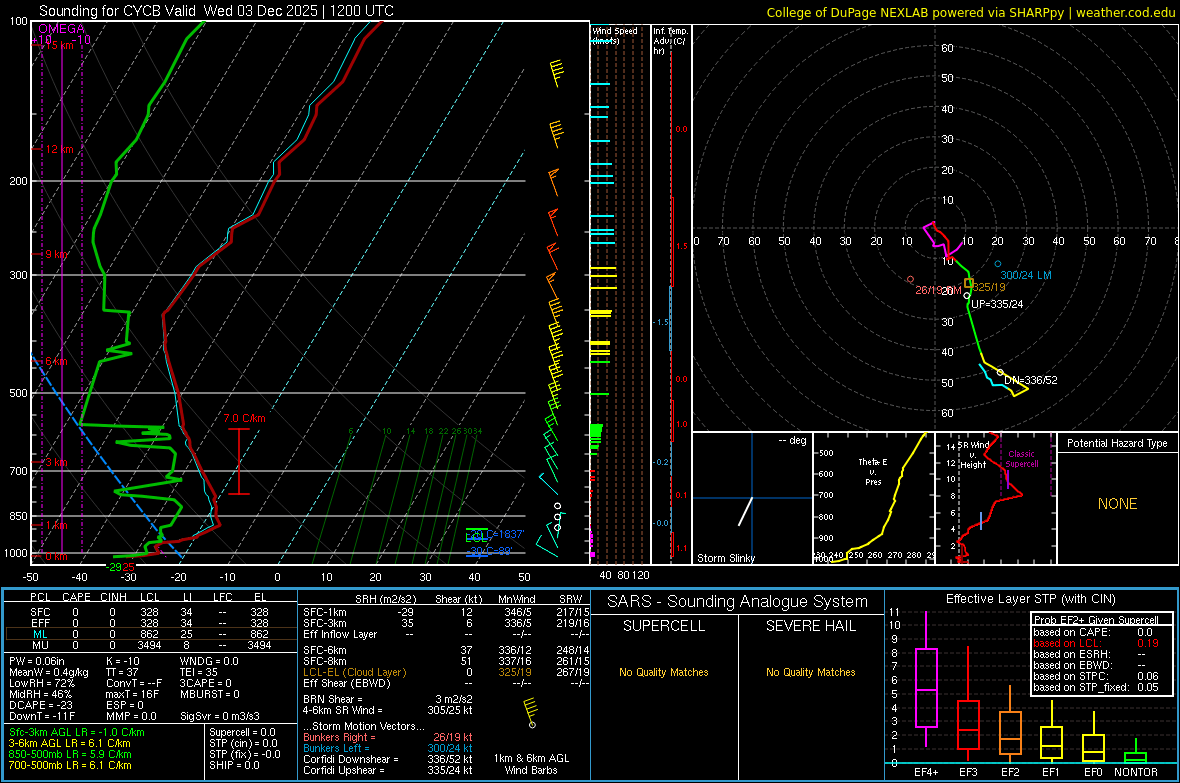The width and height of the screenshot is (1180, 783).
Task: Click the 850-500mb LR value
Action: tap(70, 754)
